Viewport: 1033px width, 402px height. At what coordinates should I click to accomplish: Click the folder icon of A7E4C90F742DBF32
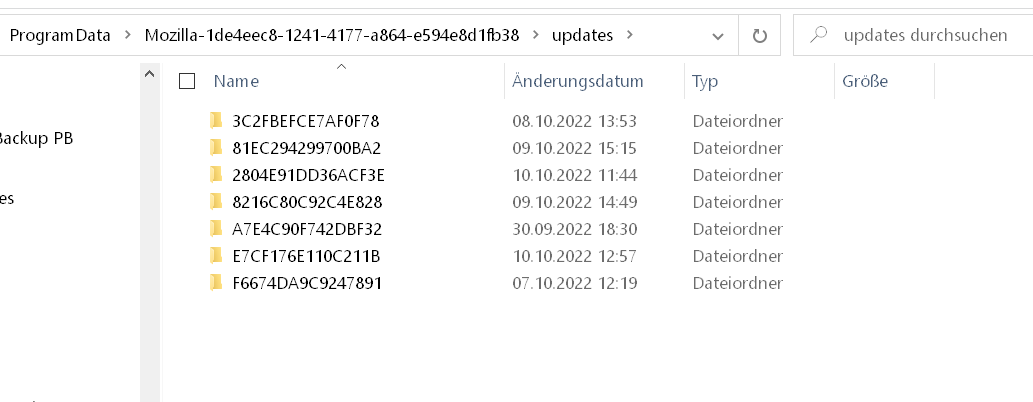click(215, 229)
